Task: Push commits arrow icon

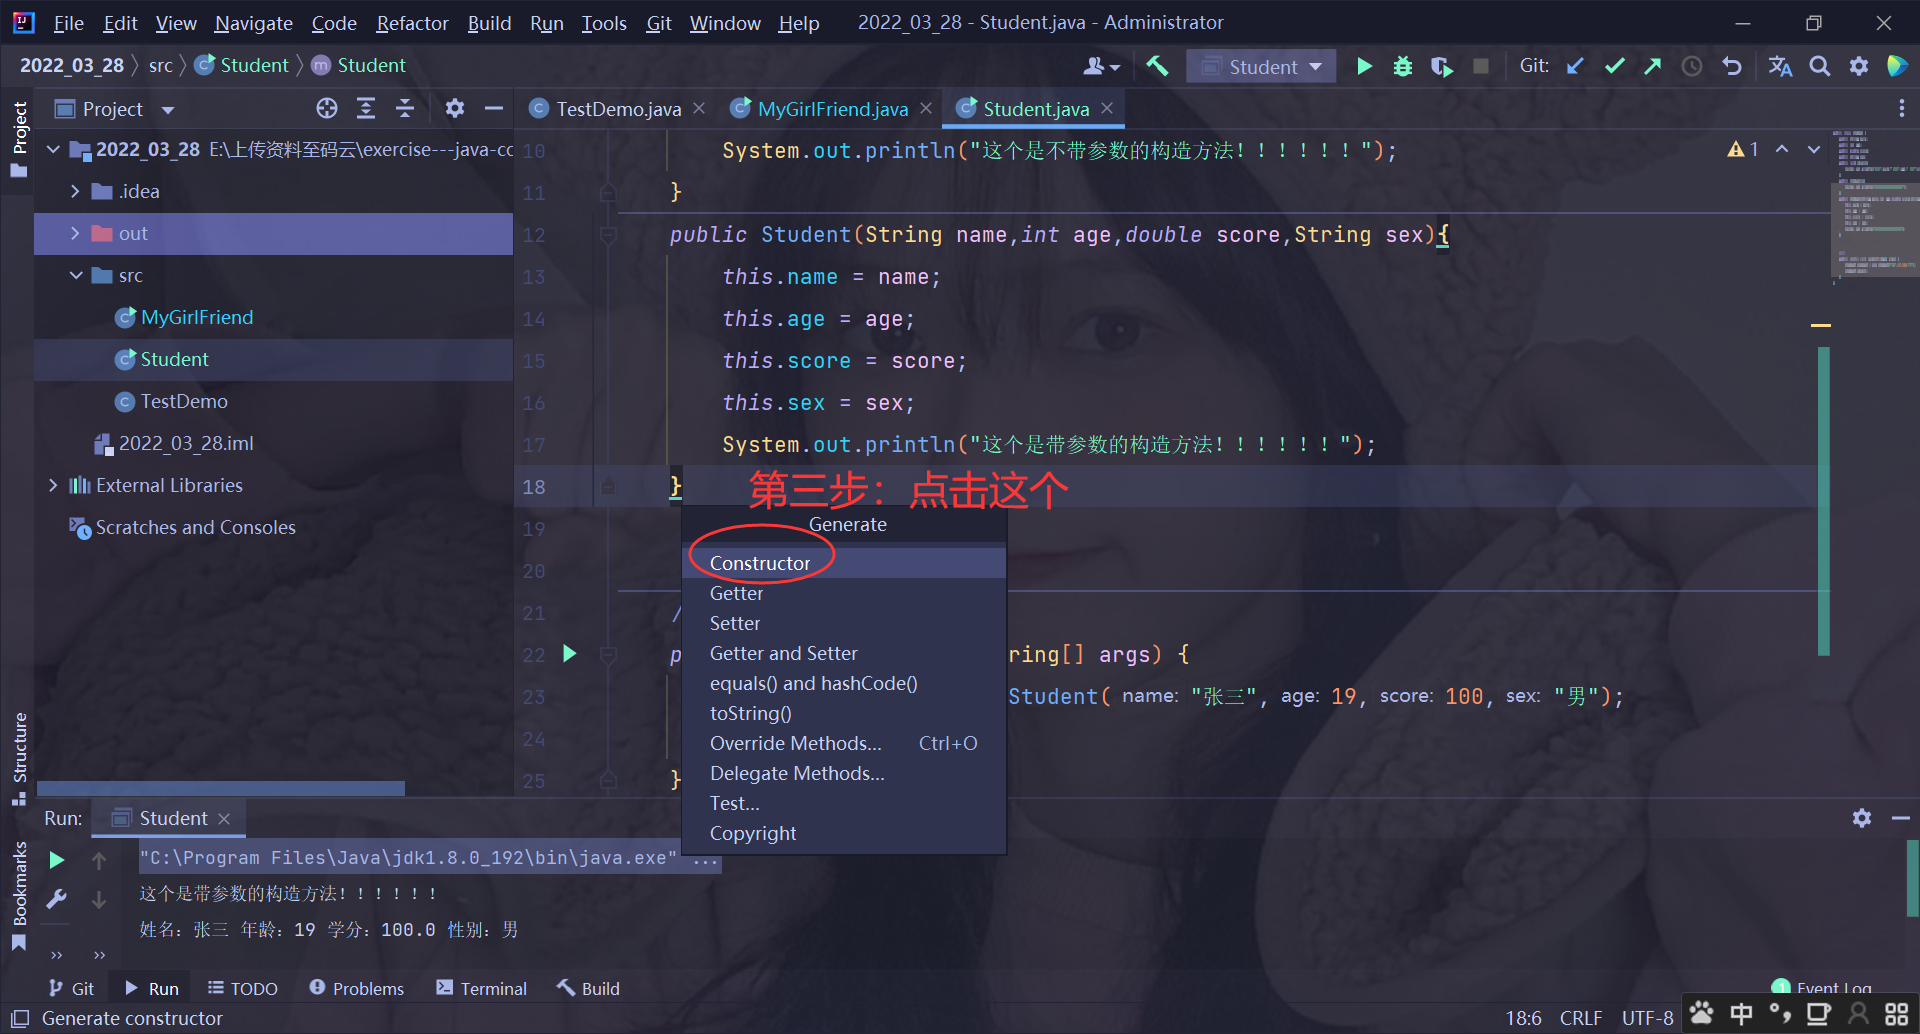Action: [x=1652, y=67]
